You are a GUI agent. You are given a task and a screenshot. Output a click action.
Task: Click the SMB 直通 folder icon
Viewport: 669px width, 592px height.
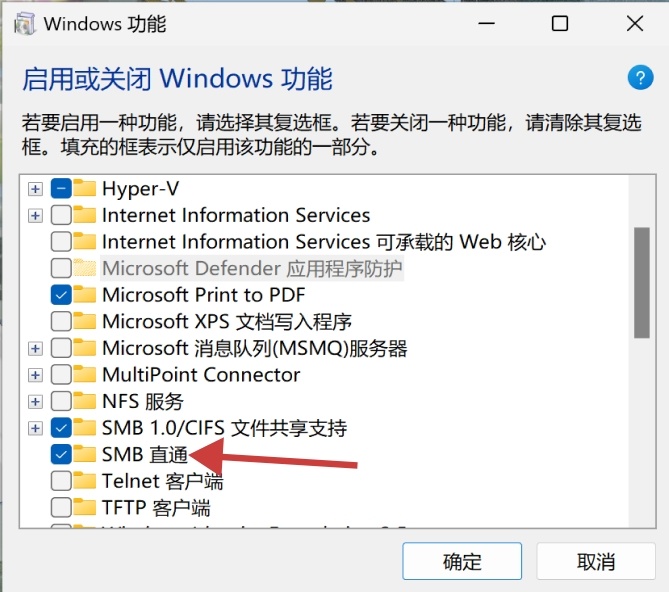(85, 455)
